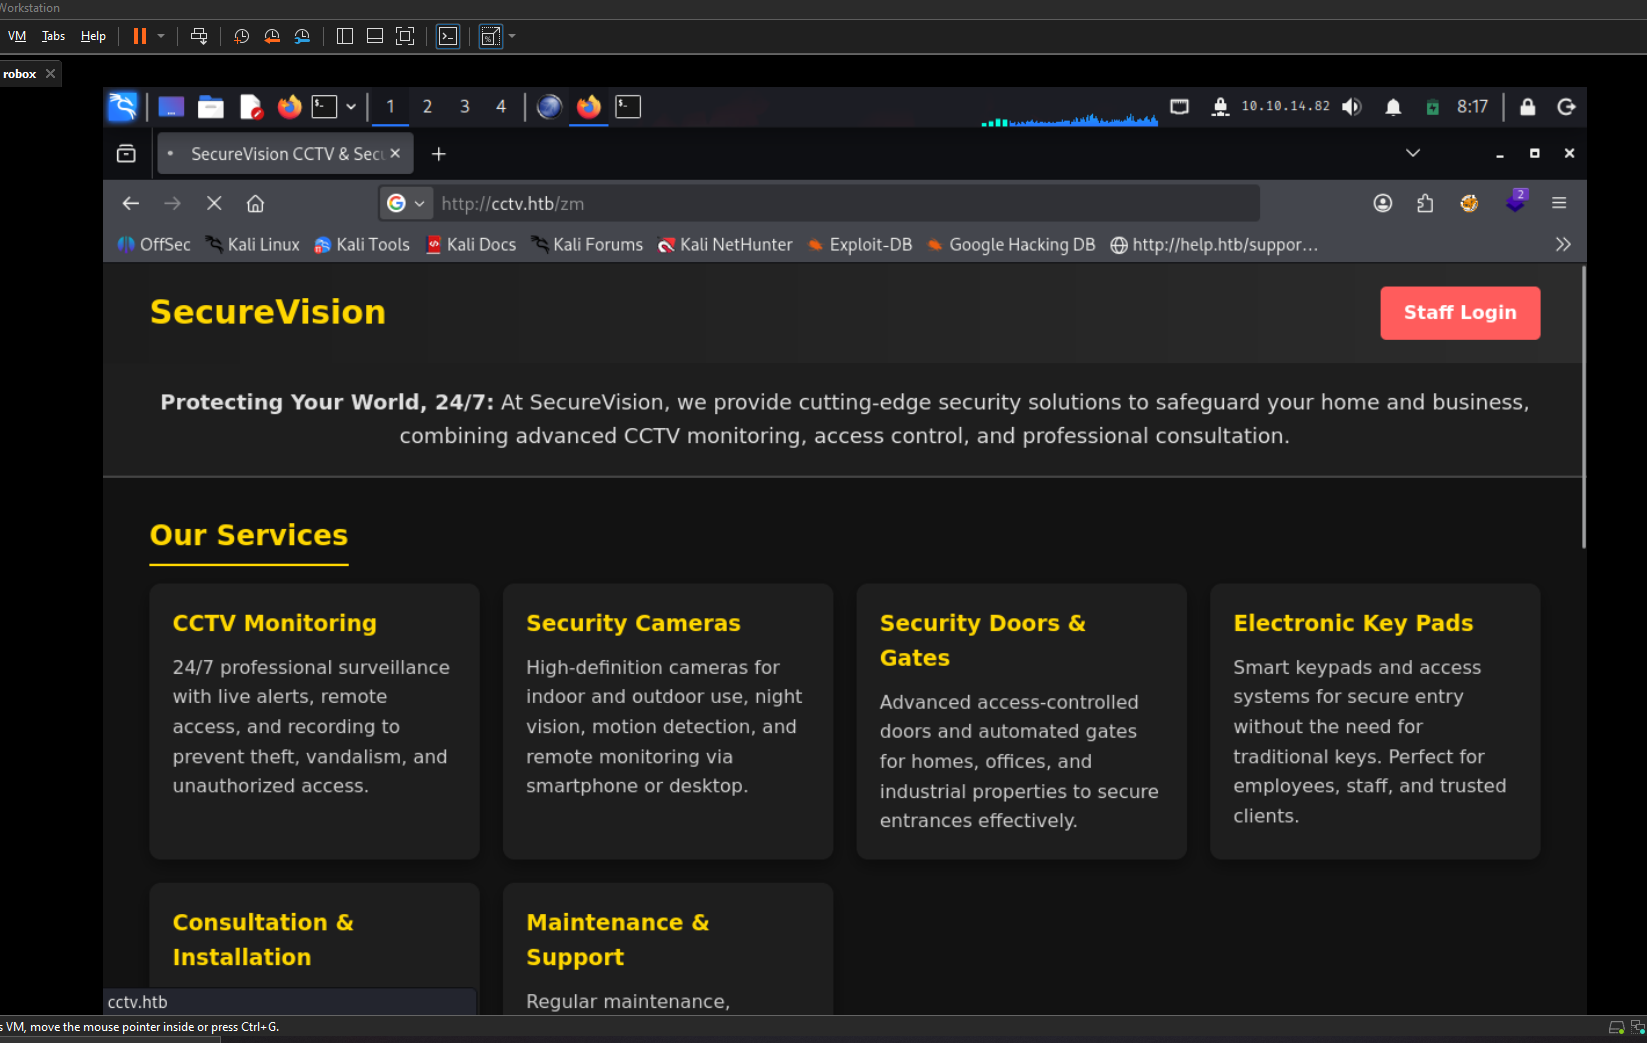Stop page loading with the X button
This screenshot has height=1043, width=1647.
pyautogui.click(x=214, y=203)
